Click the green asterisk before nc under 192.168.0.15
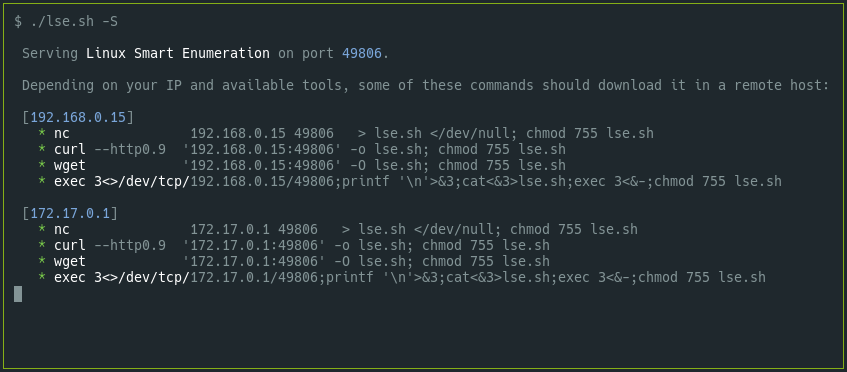 pos(42,133)
